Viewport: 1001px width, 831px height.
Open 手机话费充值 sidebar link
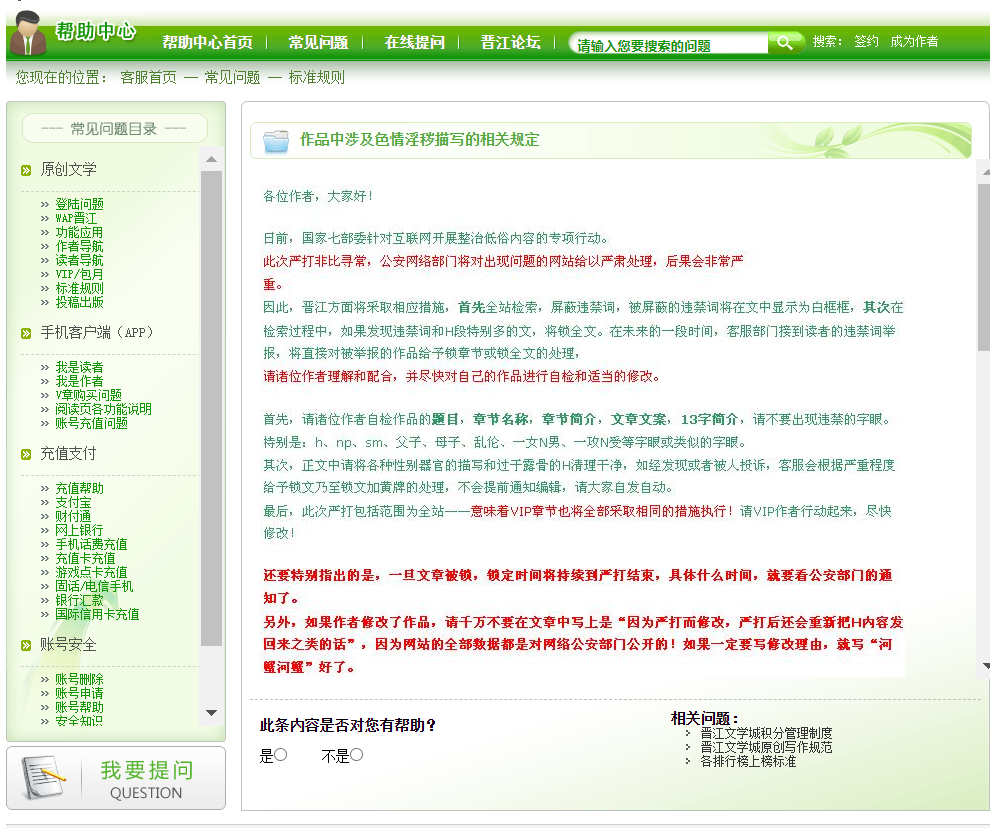[91, 545]
